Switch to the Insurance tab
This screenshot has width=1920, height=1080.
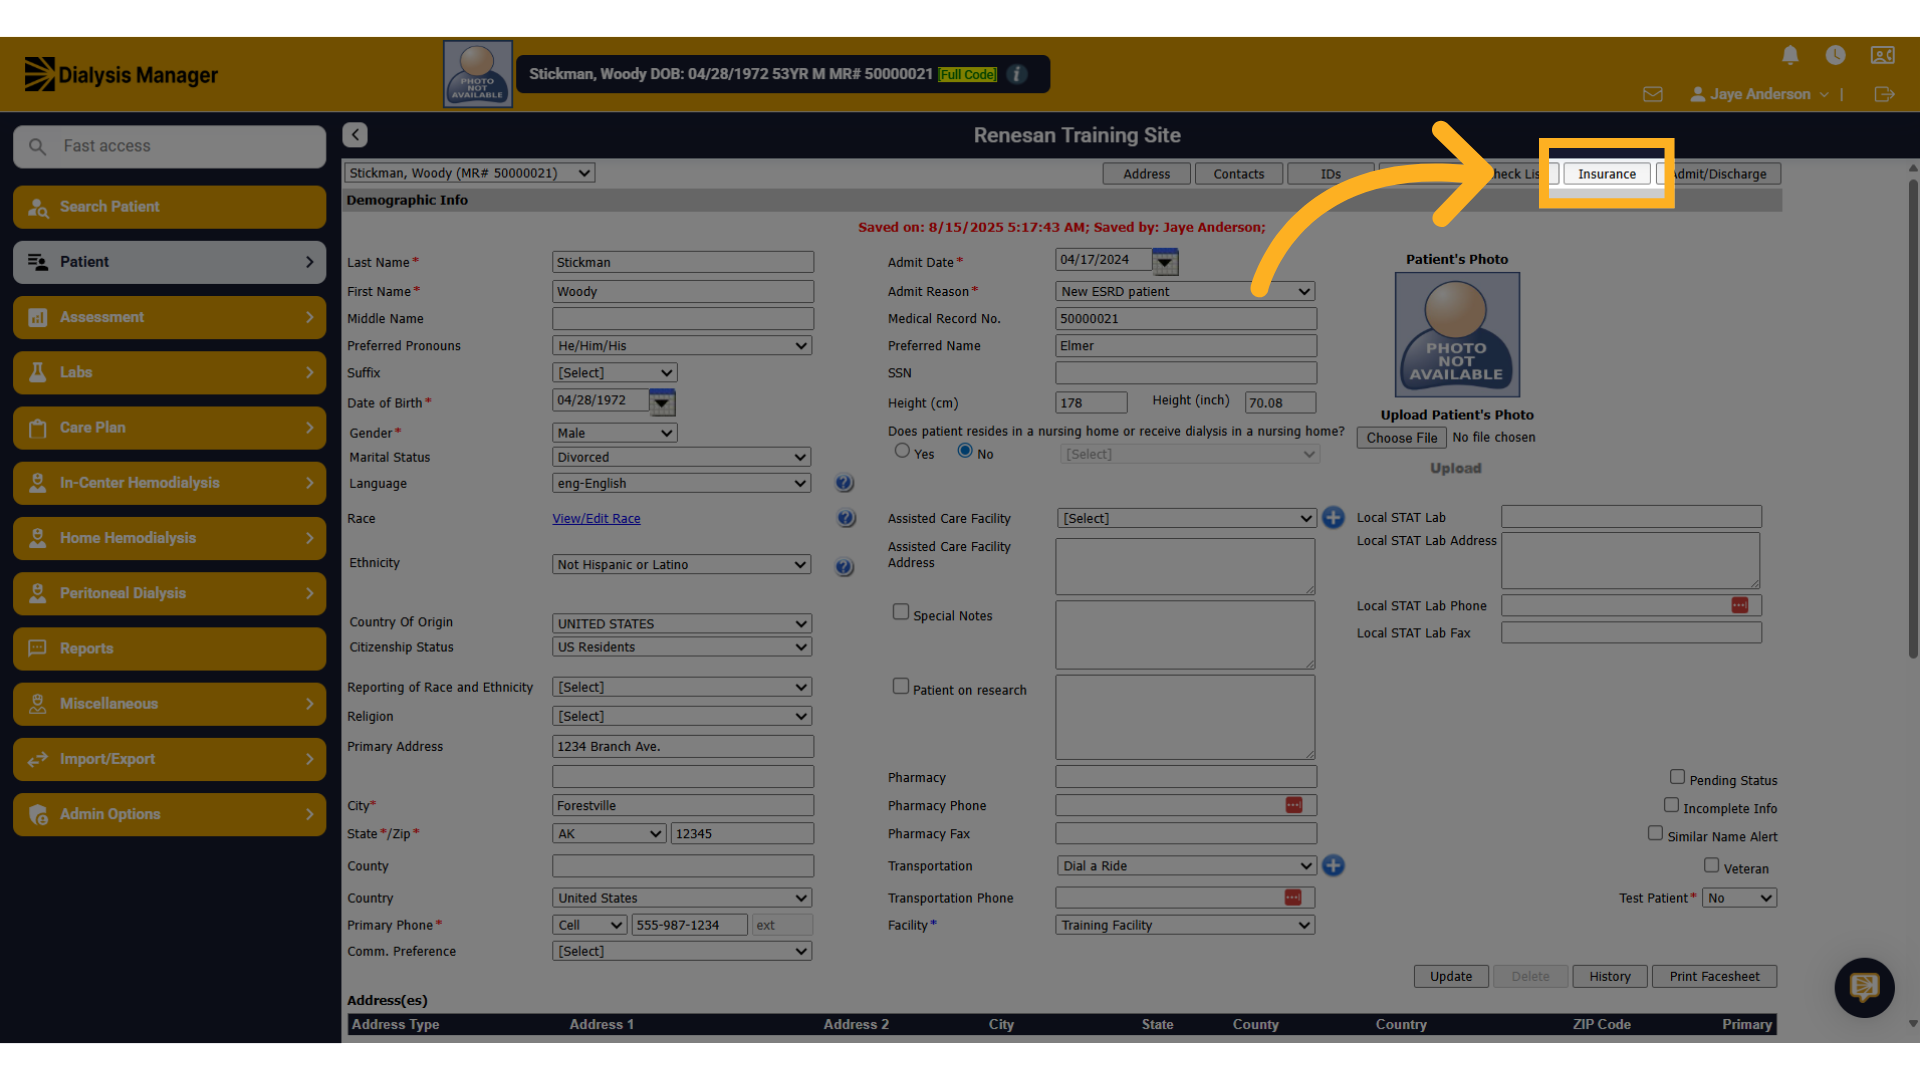pos(1607,174)
